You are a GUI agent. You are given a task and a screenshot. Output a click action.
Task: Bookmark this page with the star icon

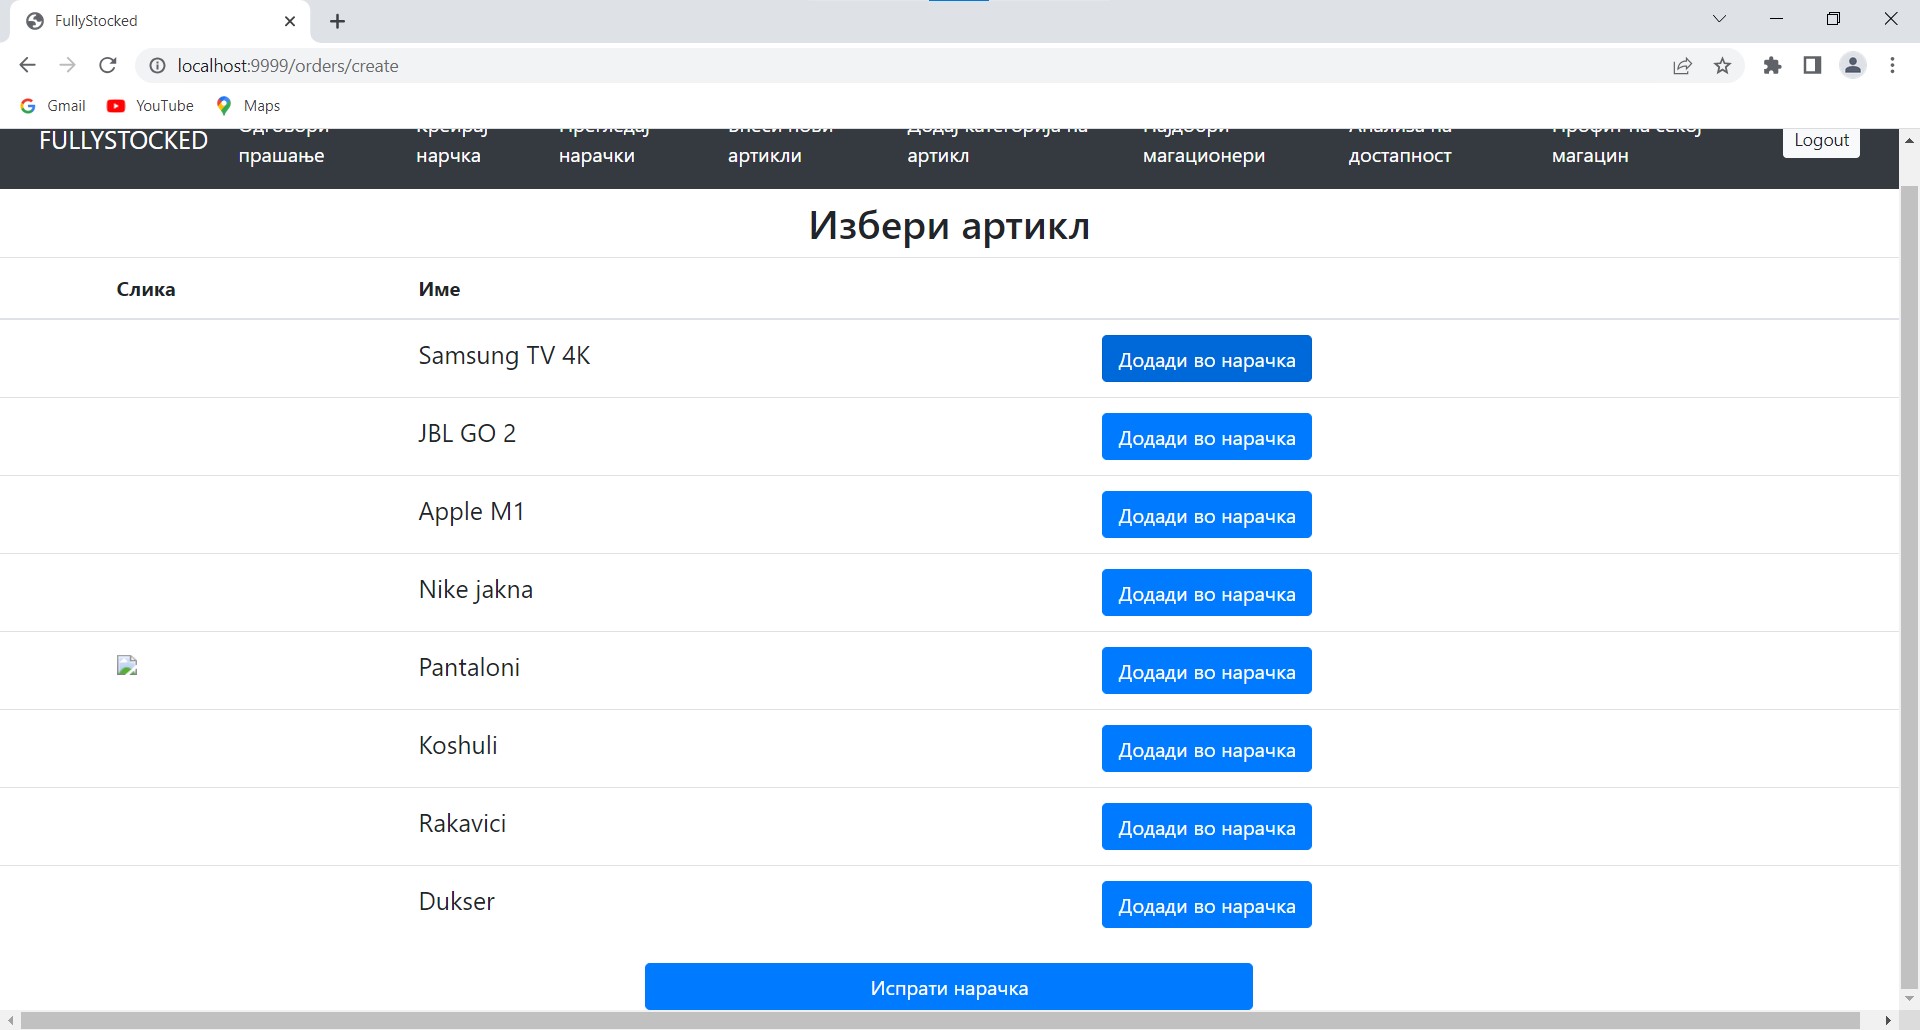tap(1722, 66)
